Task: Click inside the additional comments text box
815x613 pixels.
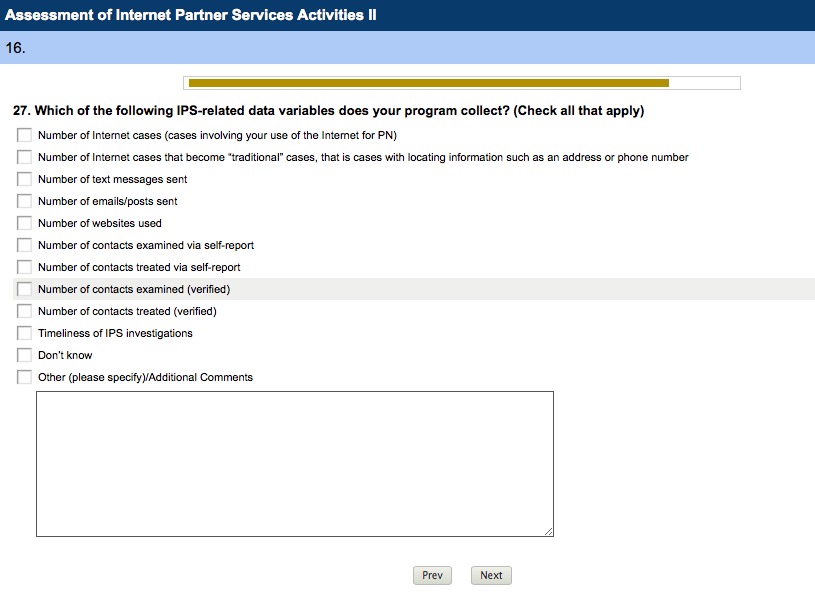Action: coord(294,463)
